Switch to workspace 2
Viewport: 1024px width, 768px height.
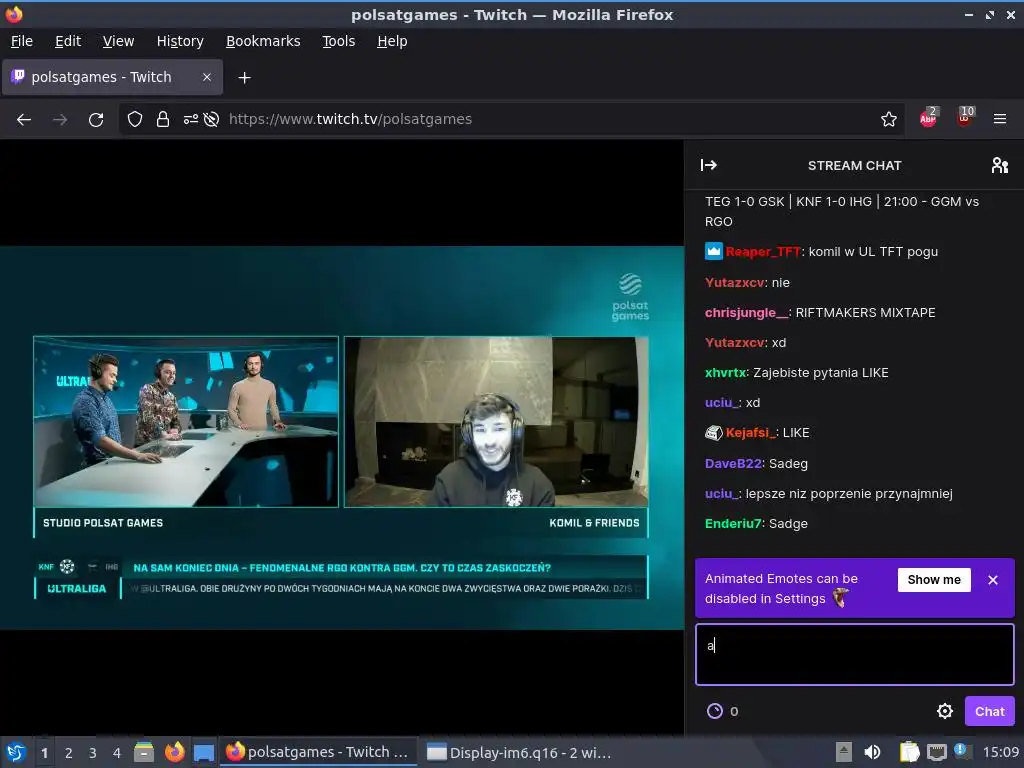pos(68,753)
